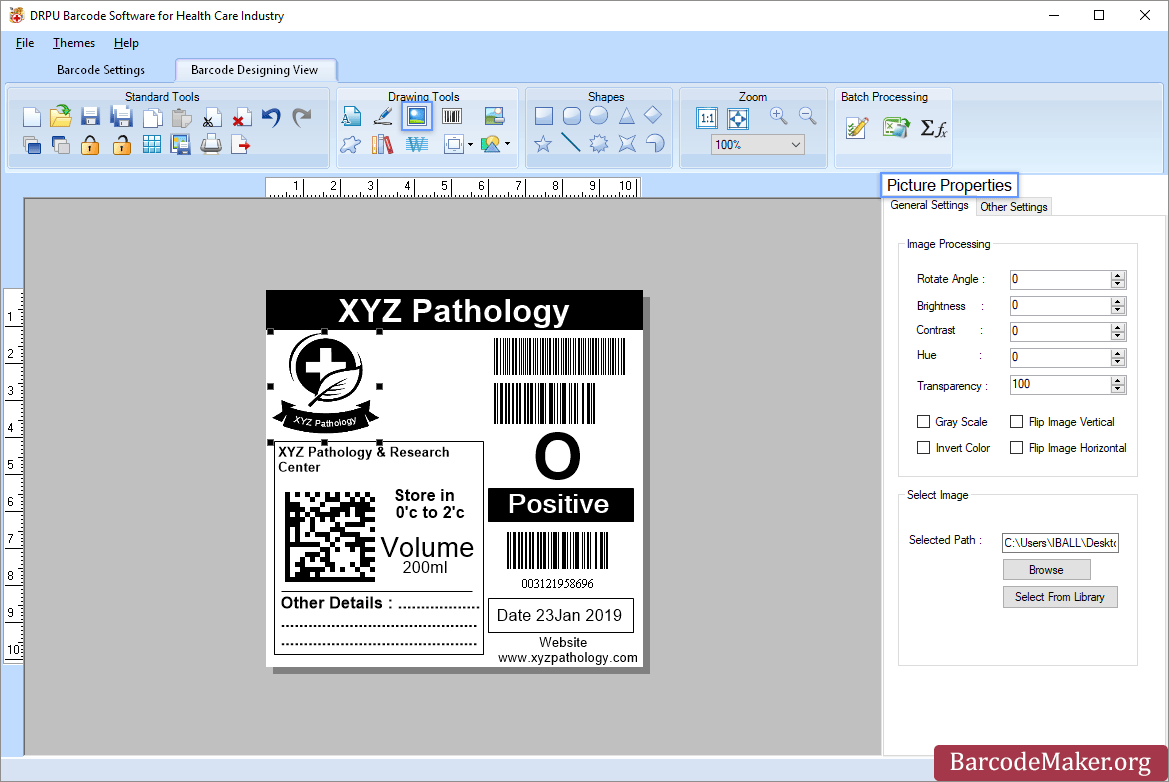Screen dimensions: 1169x782
Task: Decrease the Contrast value
Action: point(1117,335)
